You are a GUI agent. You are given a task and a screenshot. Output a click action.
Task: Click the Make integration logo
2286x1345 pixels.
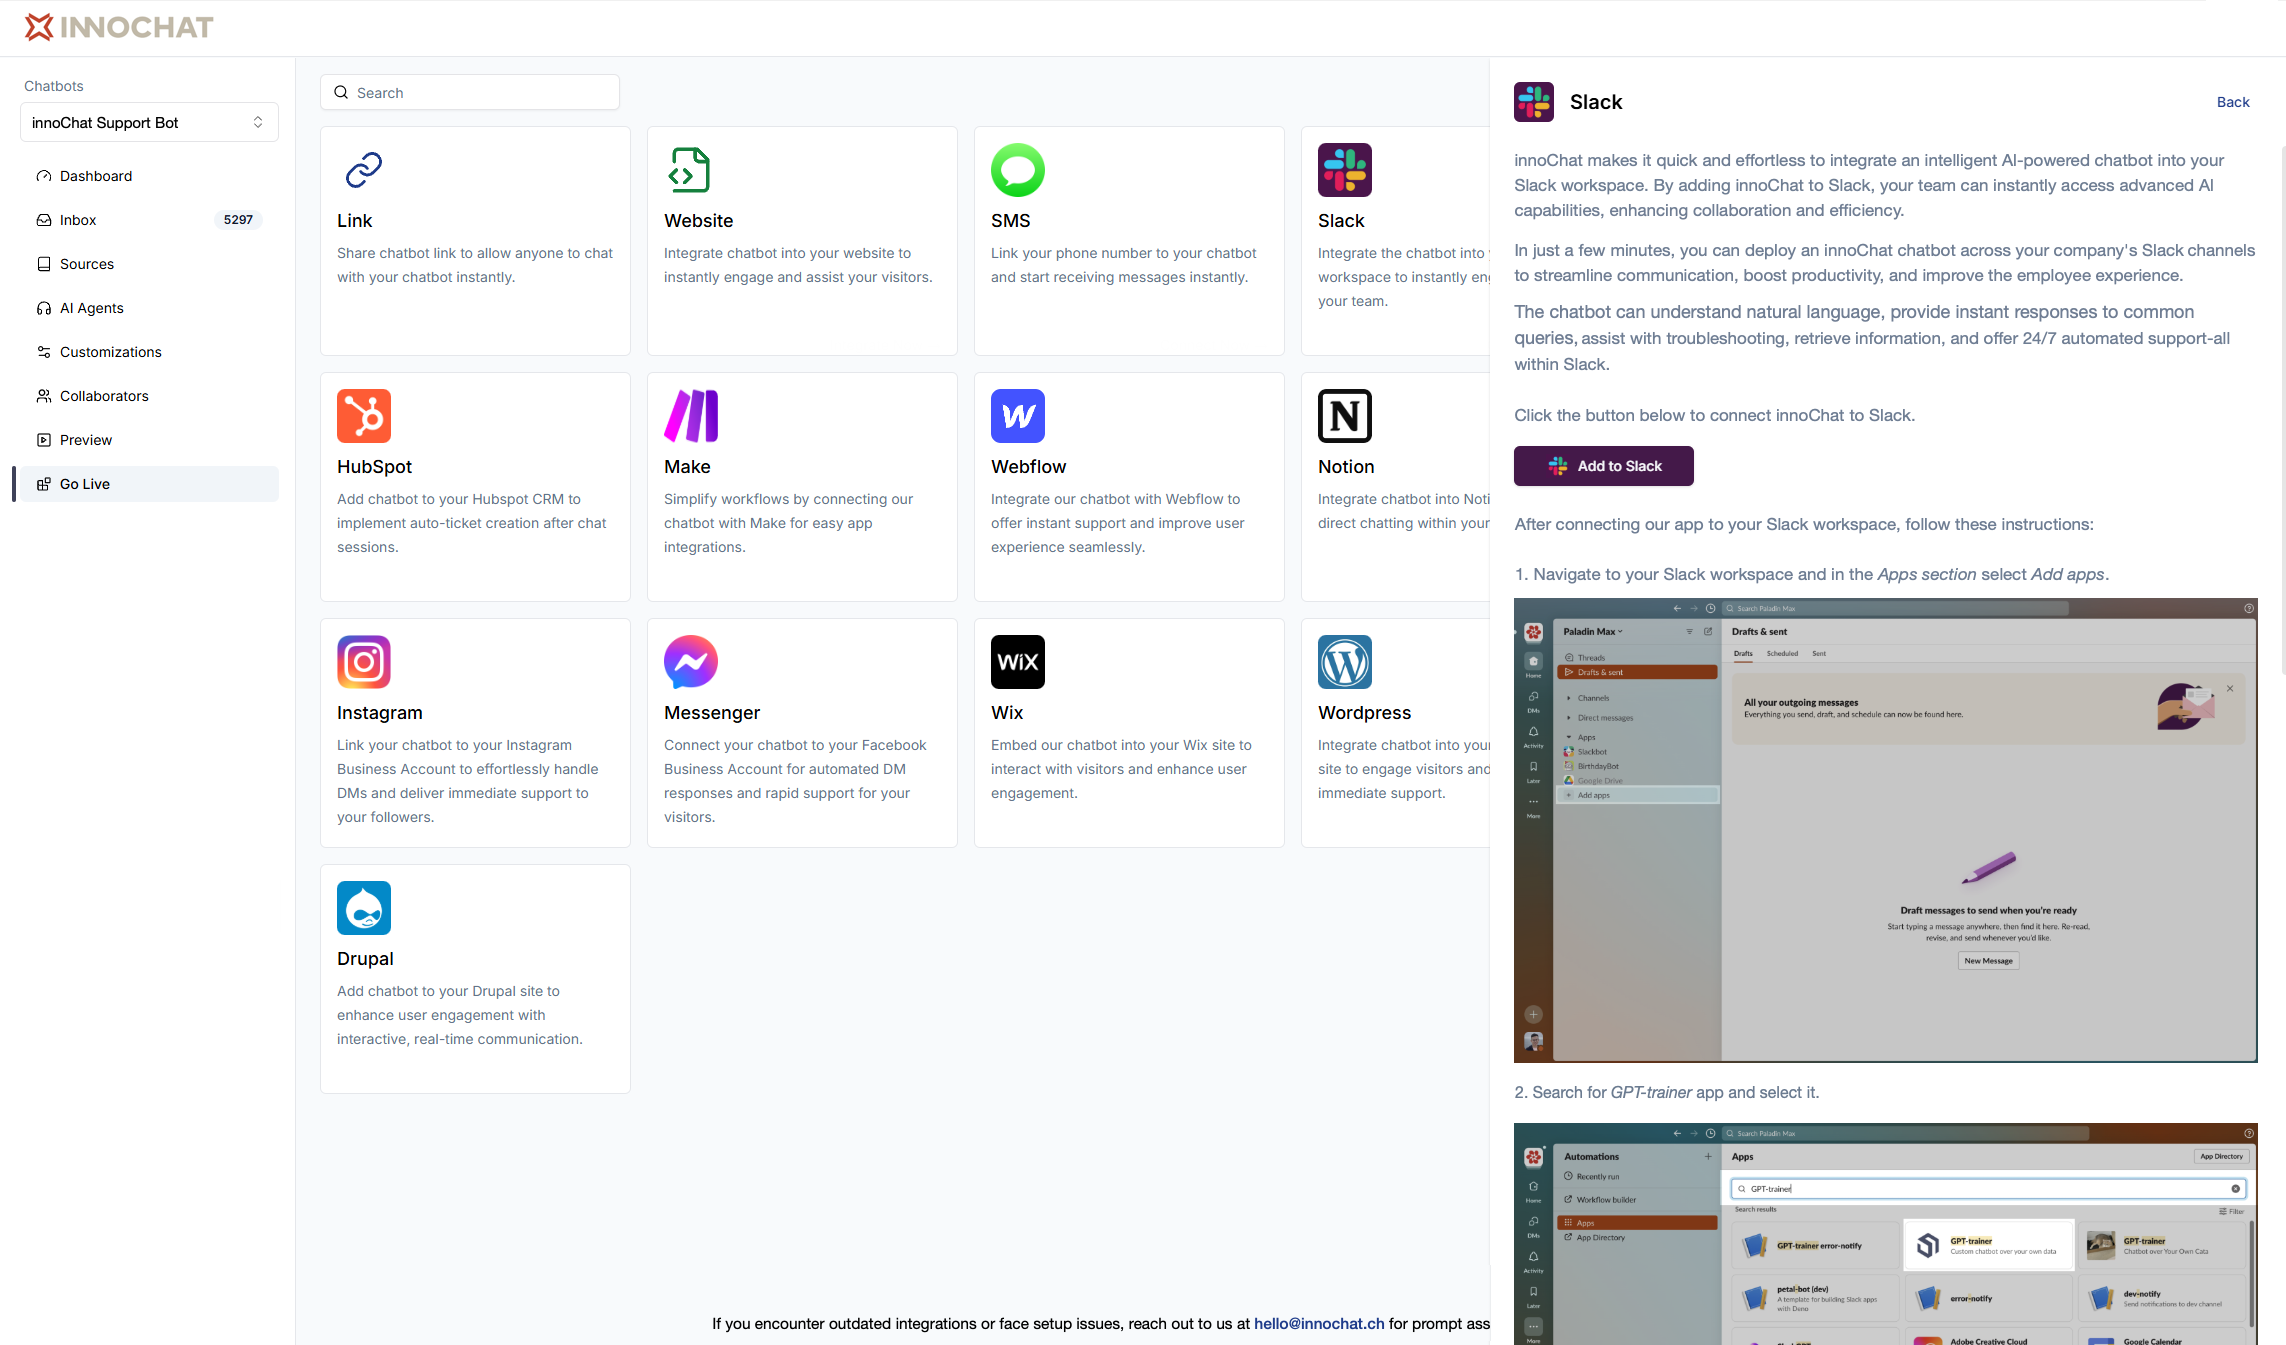[690, 416]
